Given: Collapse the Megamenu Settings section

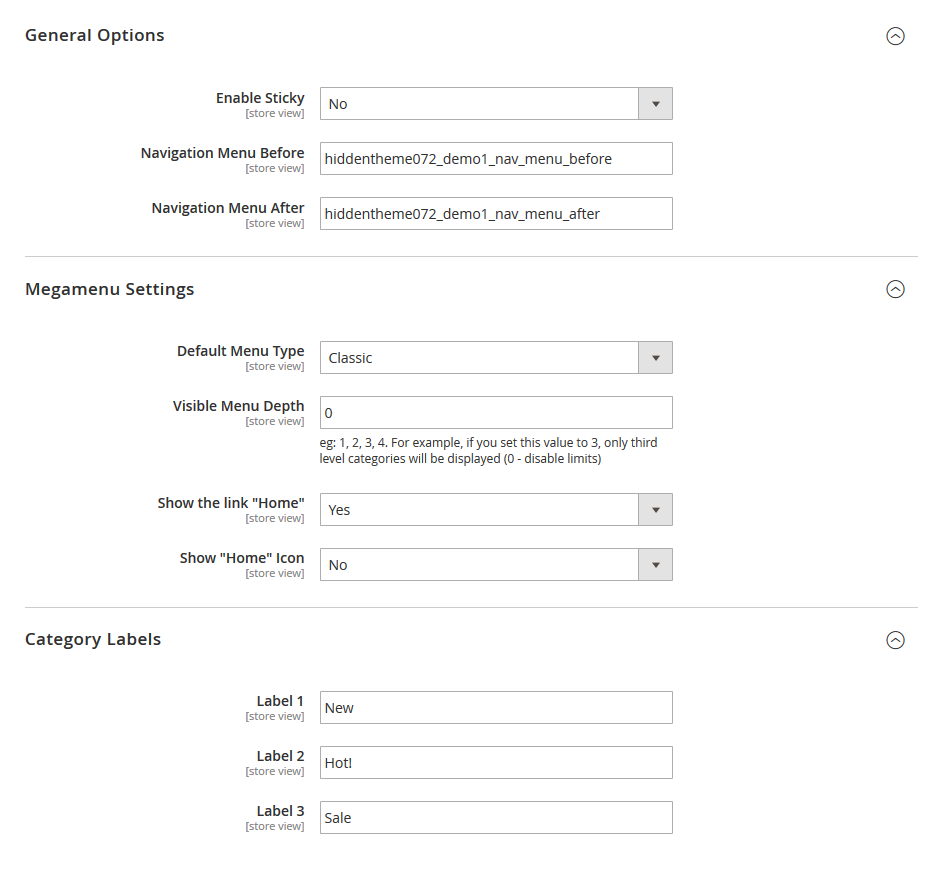Looking at the screenshot, I should [896, 289].
